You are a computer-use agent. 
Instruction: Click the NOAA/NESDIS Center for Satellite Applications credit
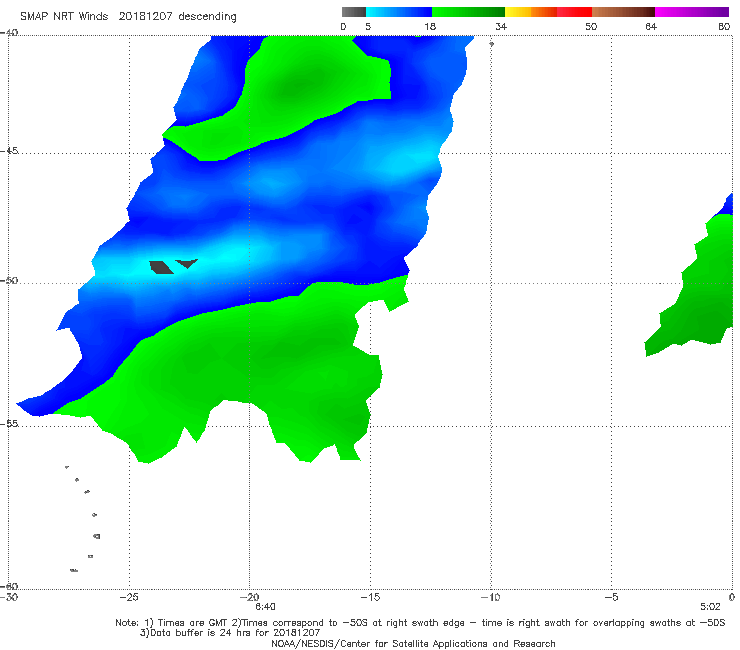coord(413,643)
